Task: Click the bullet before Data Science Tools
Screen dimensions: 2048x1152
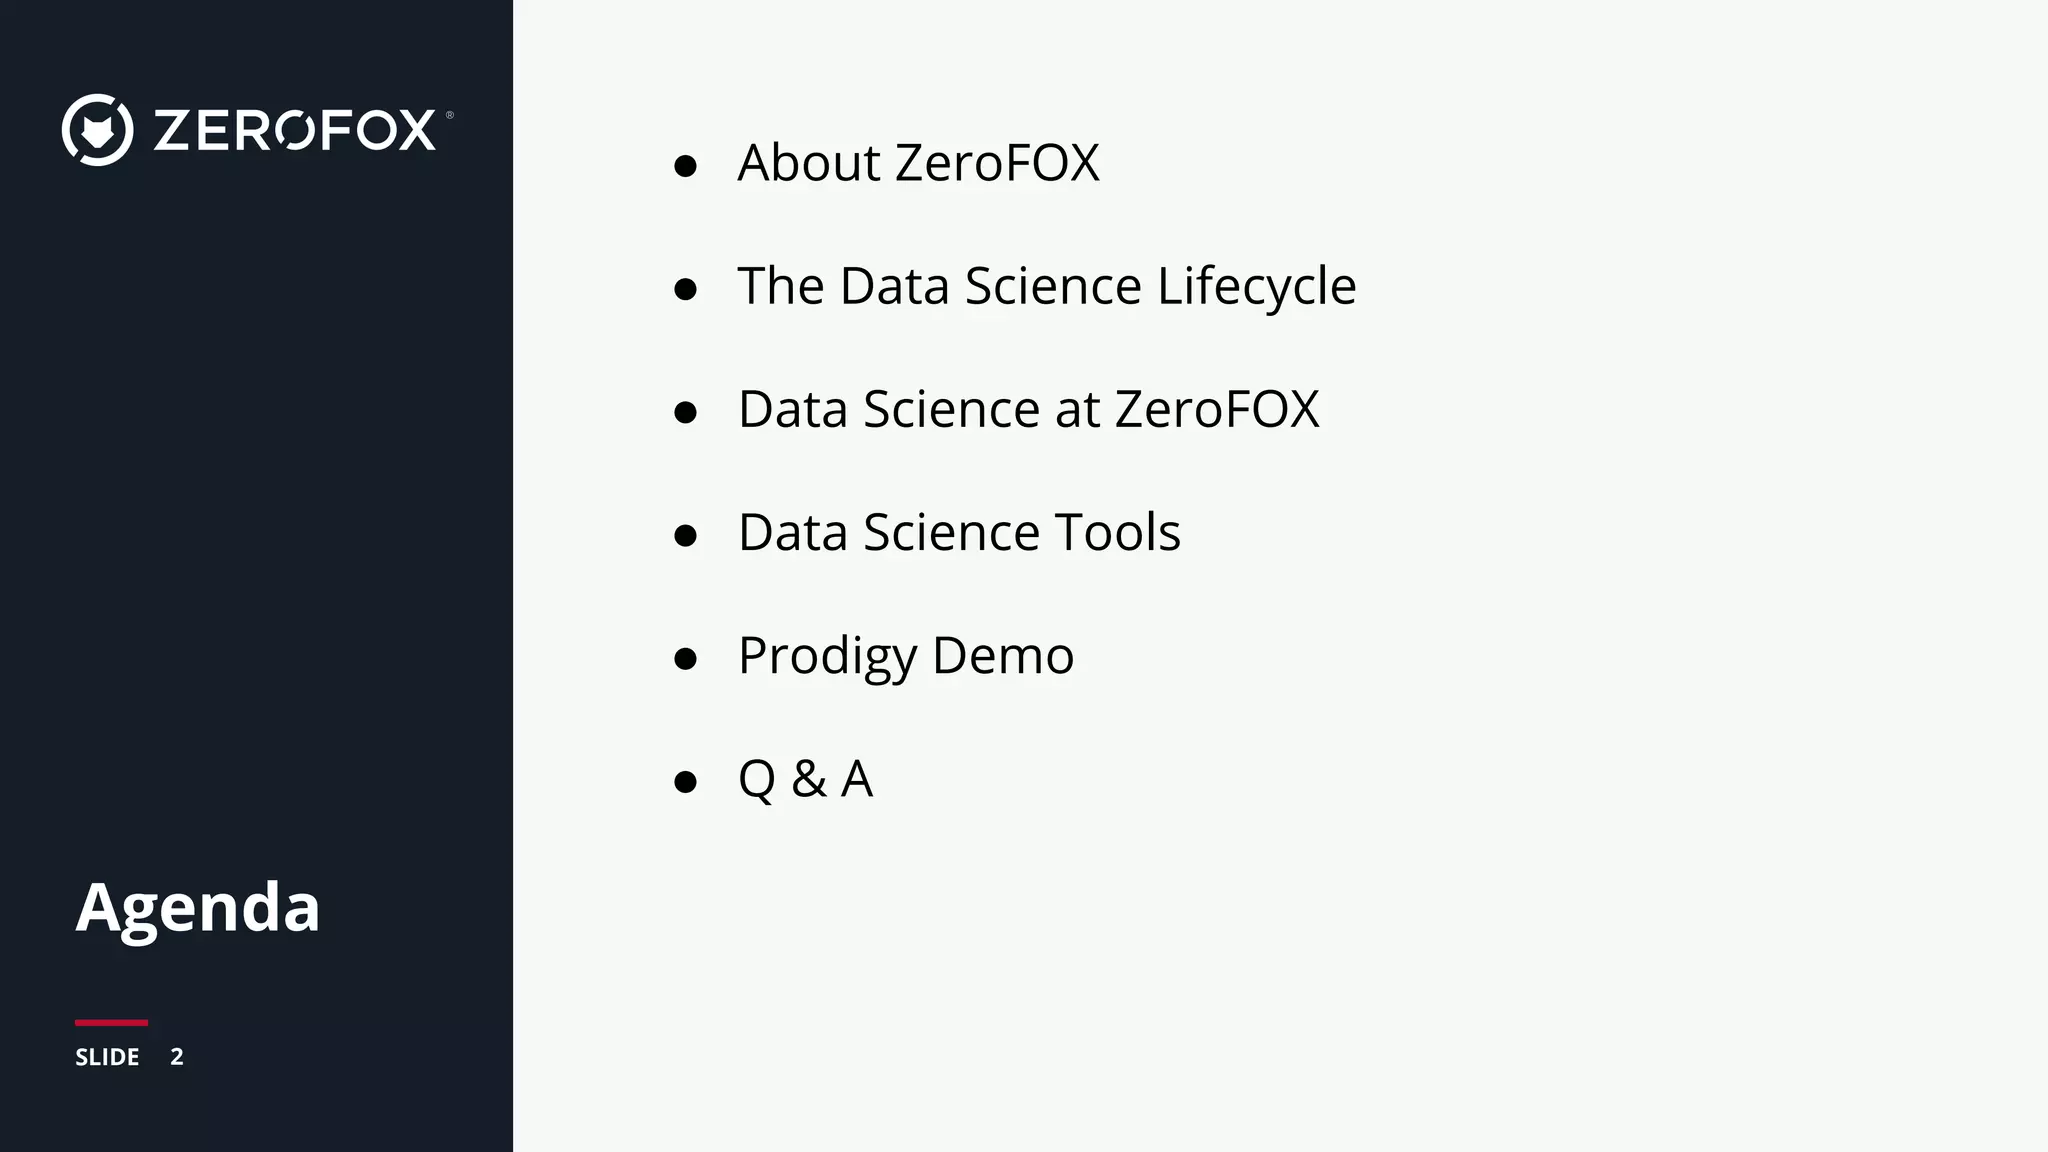Action: (685, 536)
